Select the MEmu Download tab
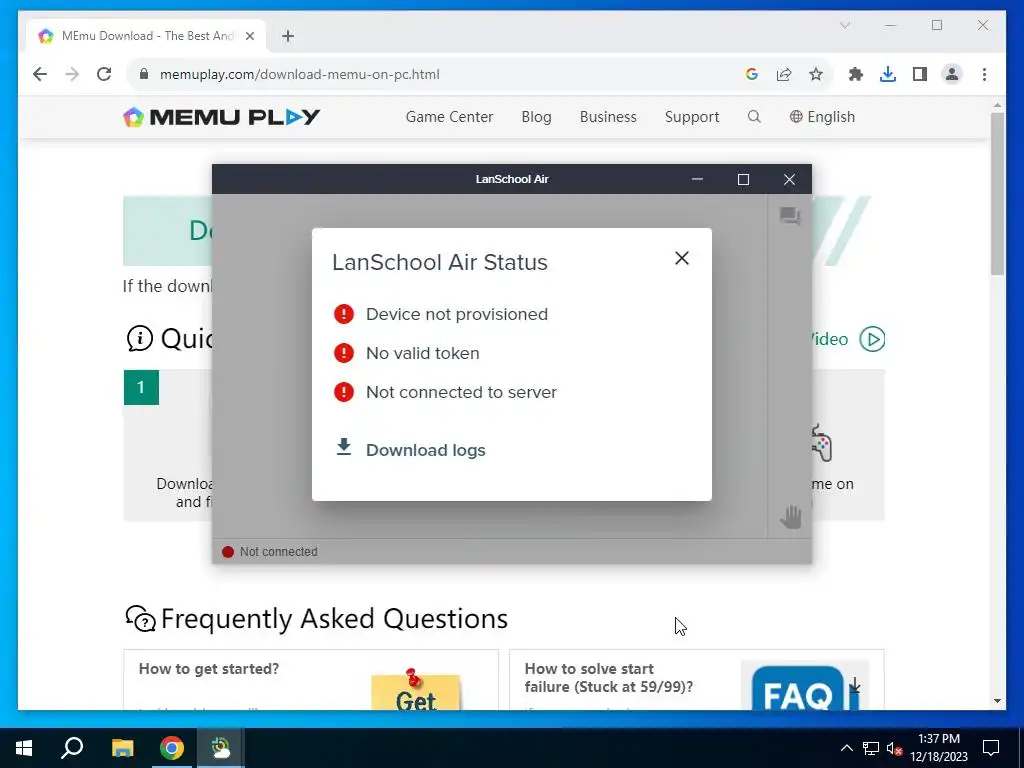This screenshot has width=1024, height=768. coord(146,36)
